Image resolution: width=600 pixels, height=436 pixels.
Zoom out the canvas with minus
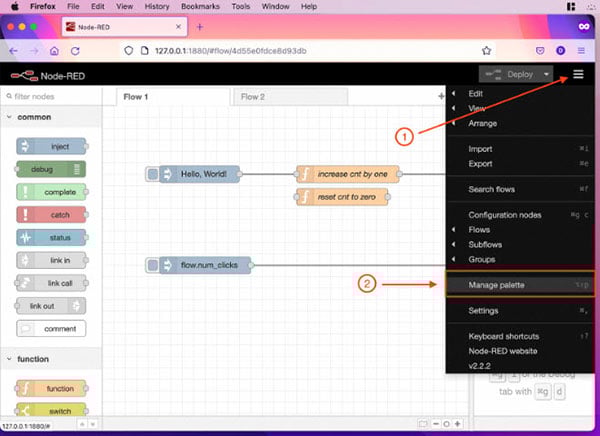[x=436, y=424]
